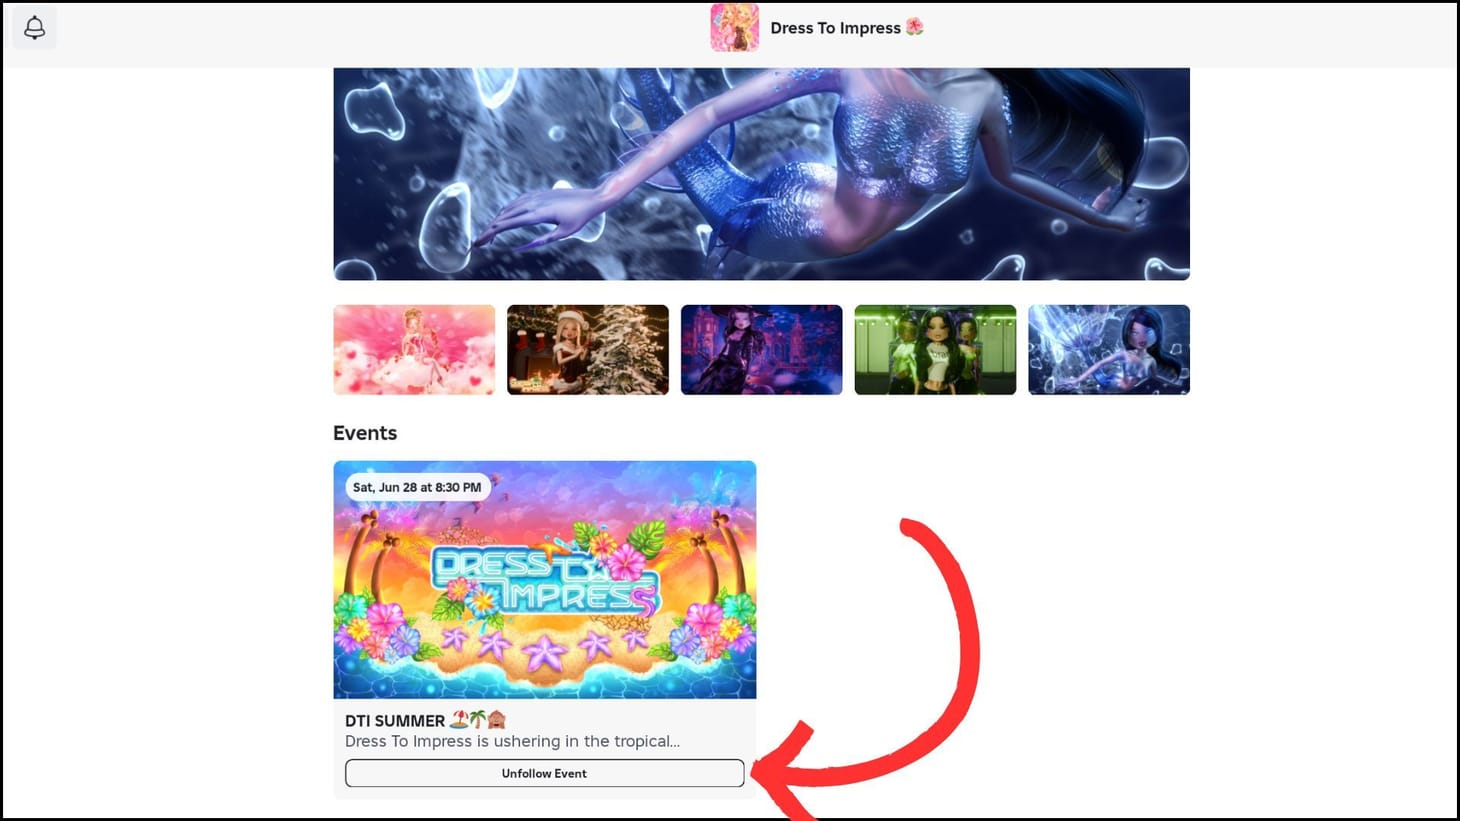Open the DTI SUMMER event title
1460x821 pixels.
tap(395, 720)
